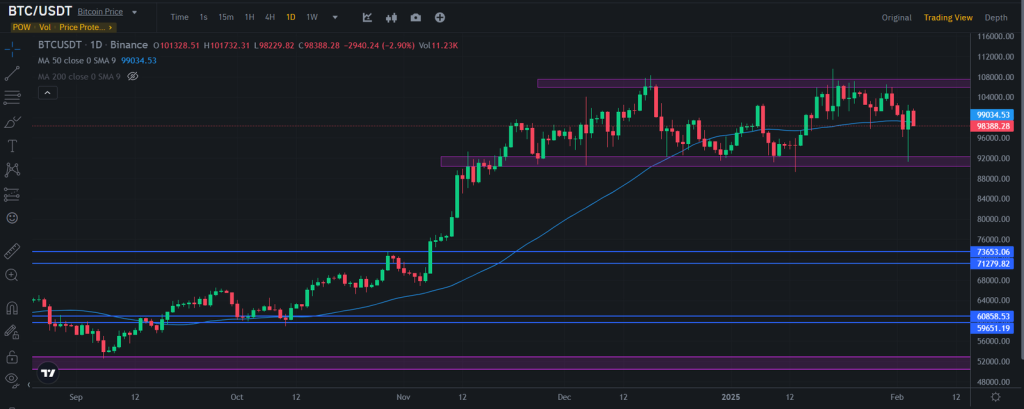1024x409 pixels.
Task: Take a chart snapshot with camera icon
Action: [415, 17]
